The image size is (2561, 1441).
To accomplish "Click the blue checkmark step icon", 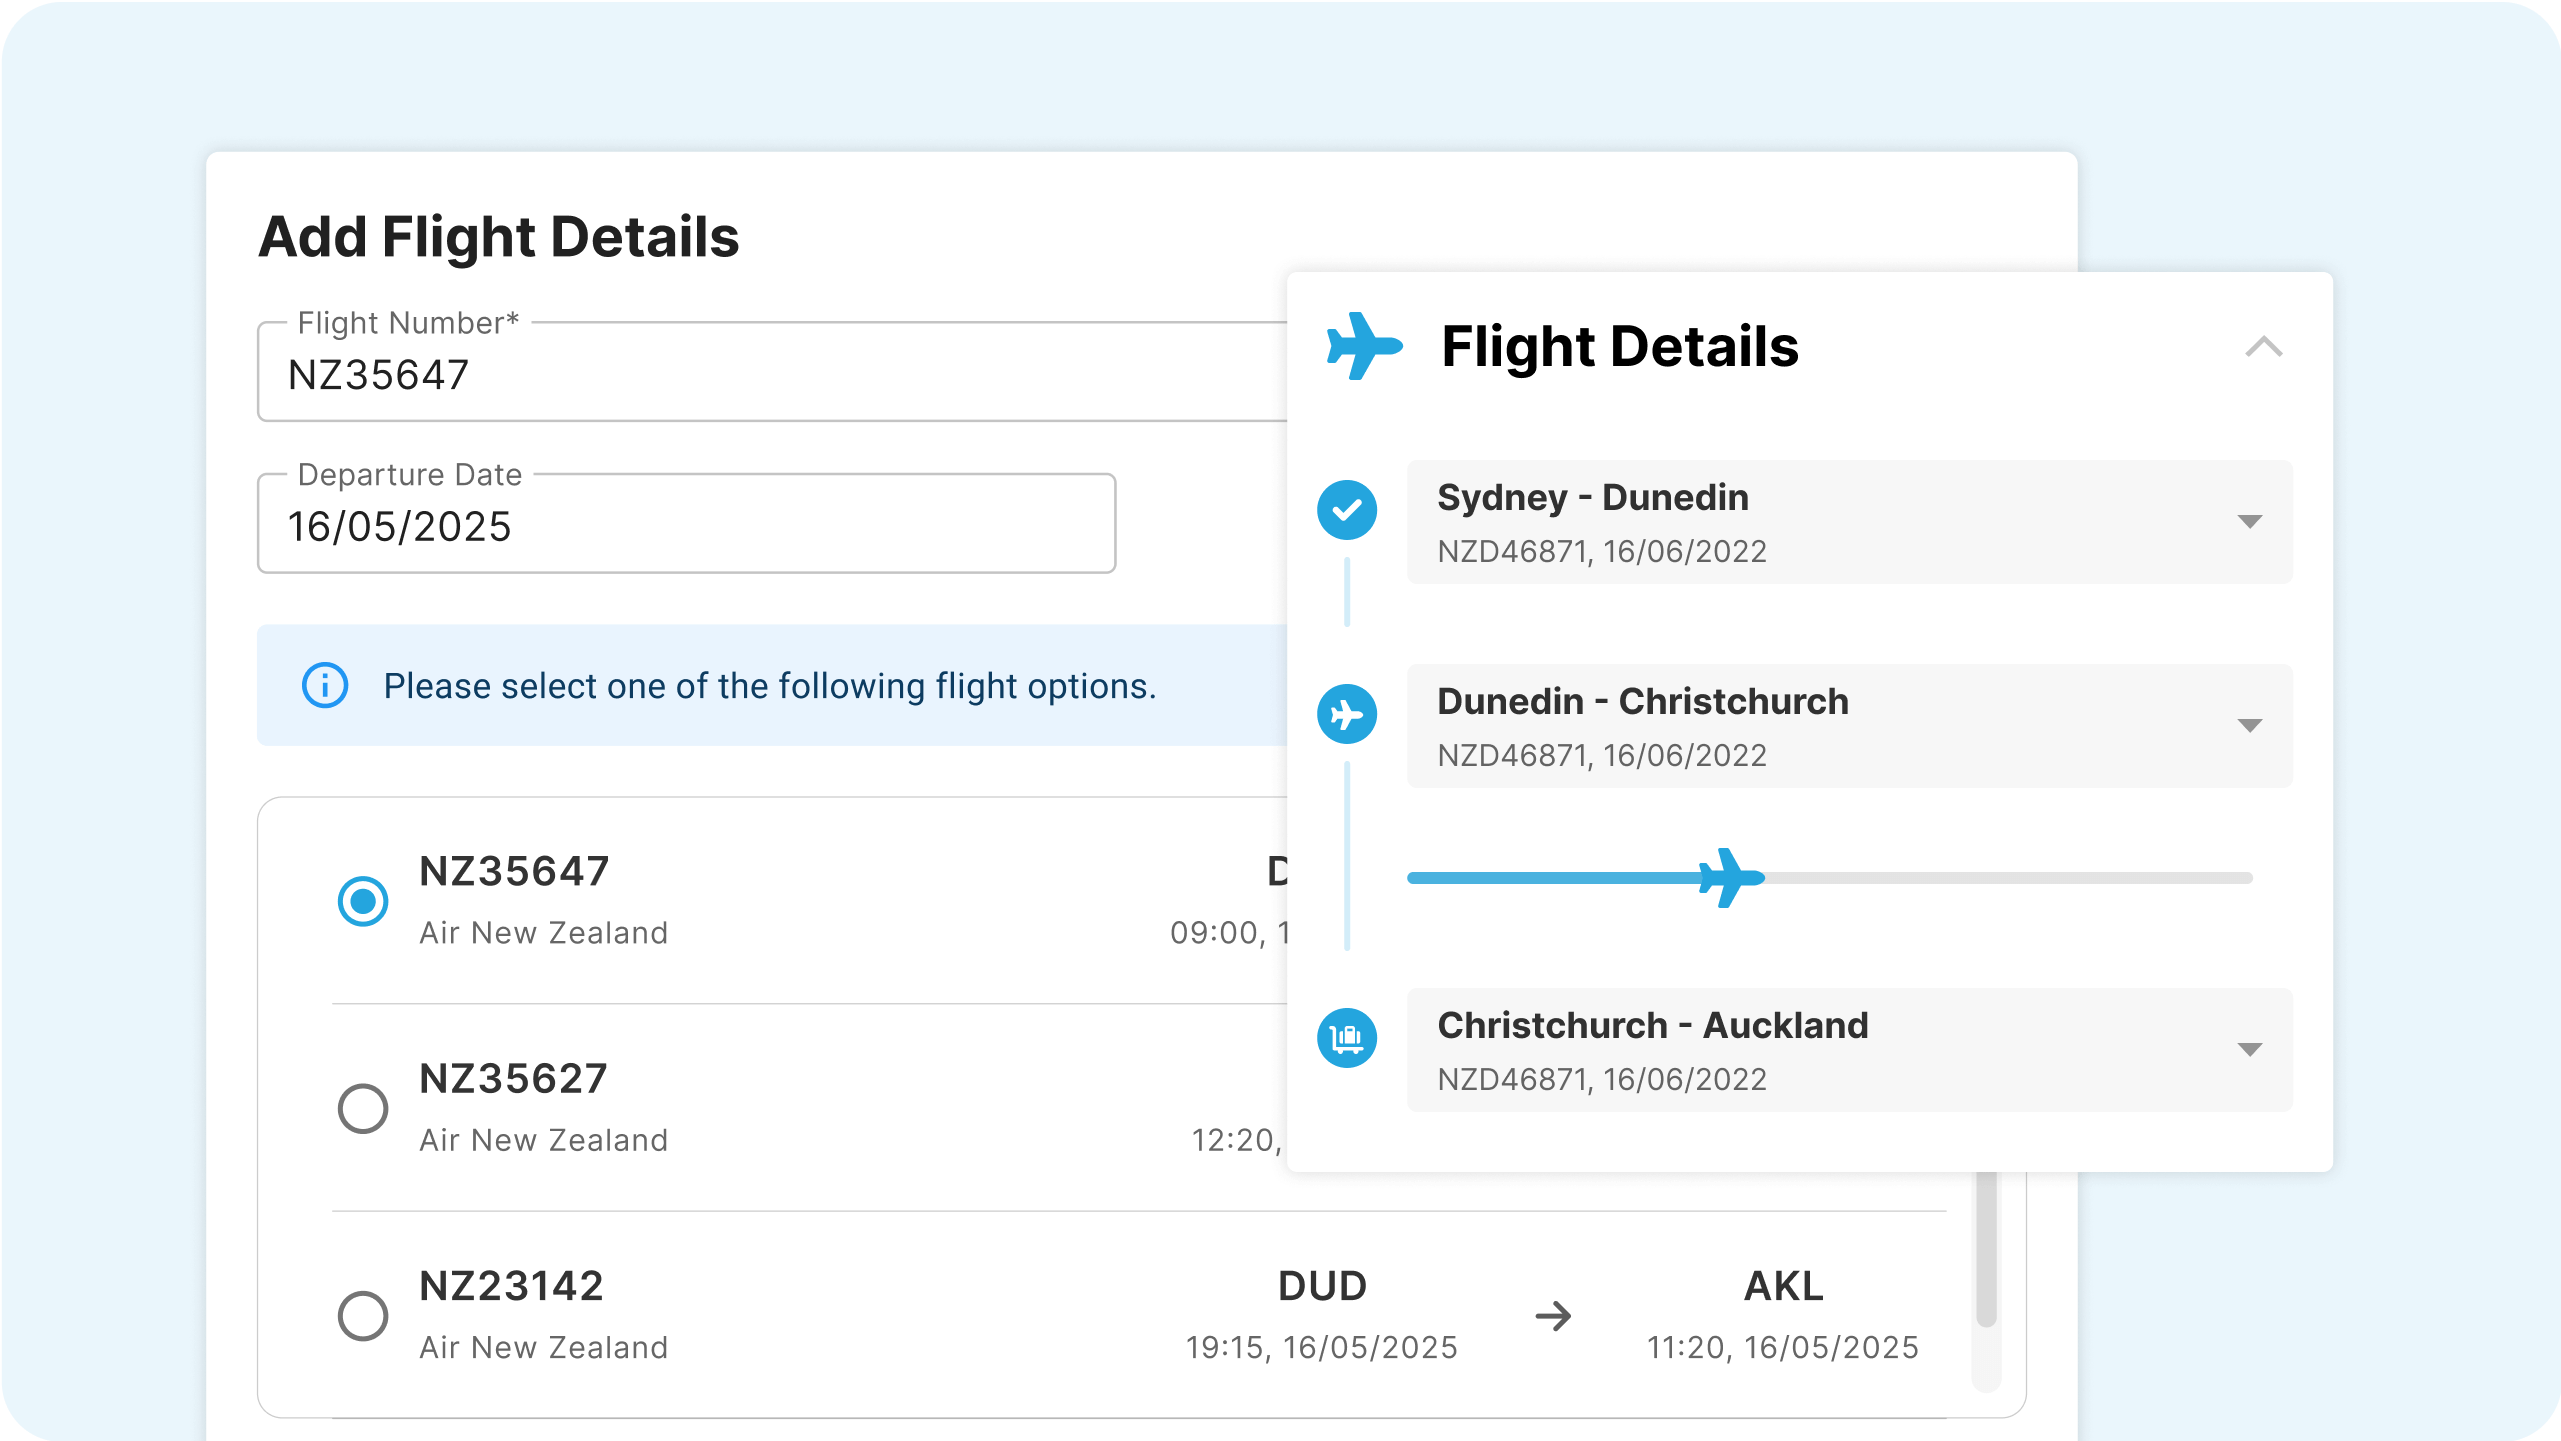I will pos(1346,510).
